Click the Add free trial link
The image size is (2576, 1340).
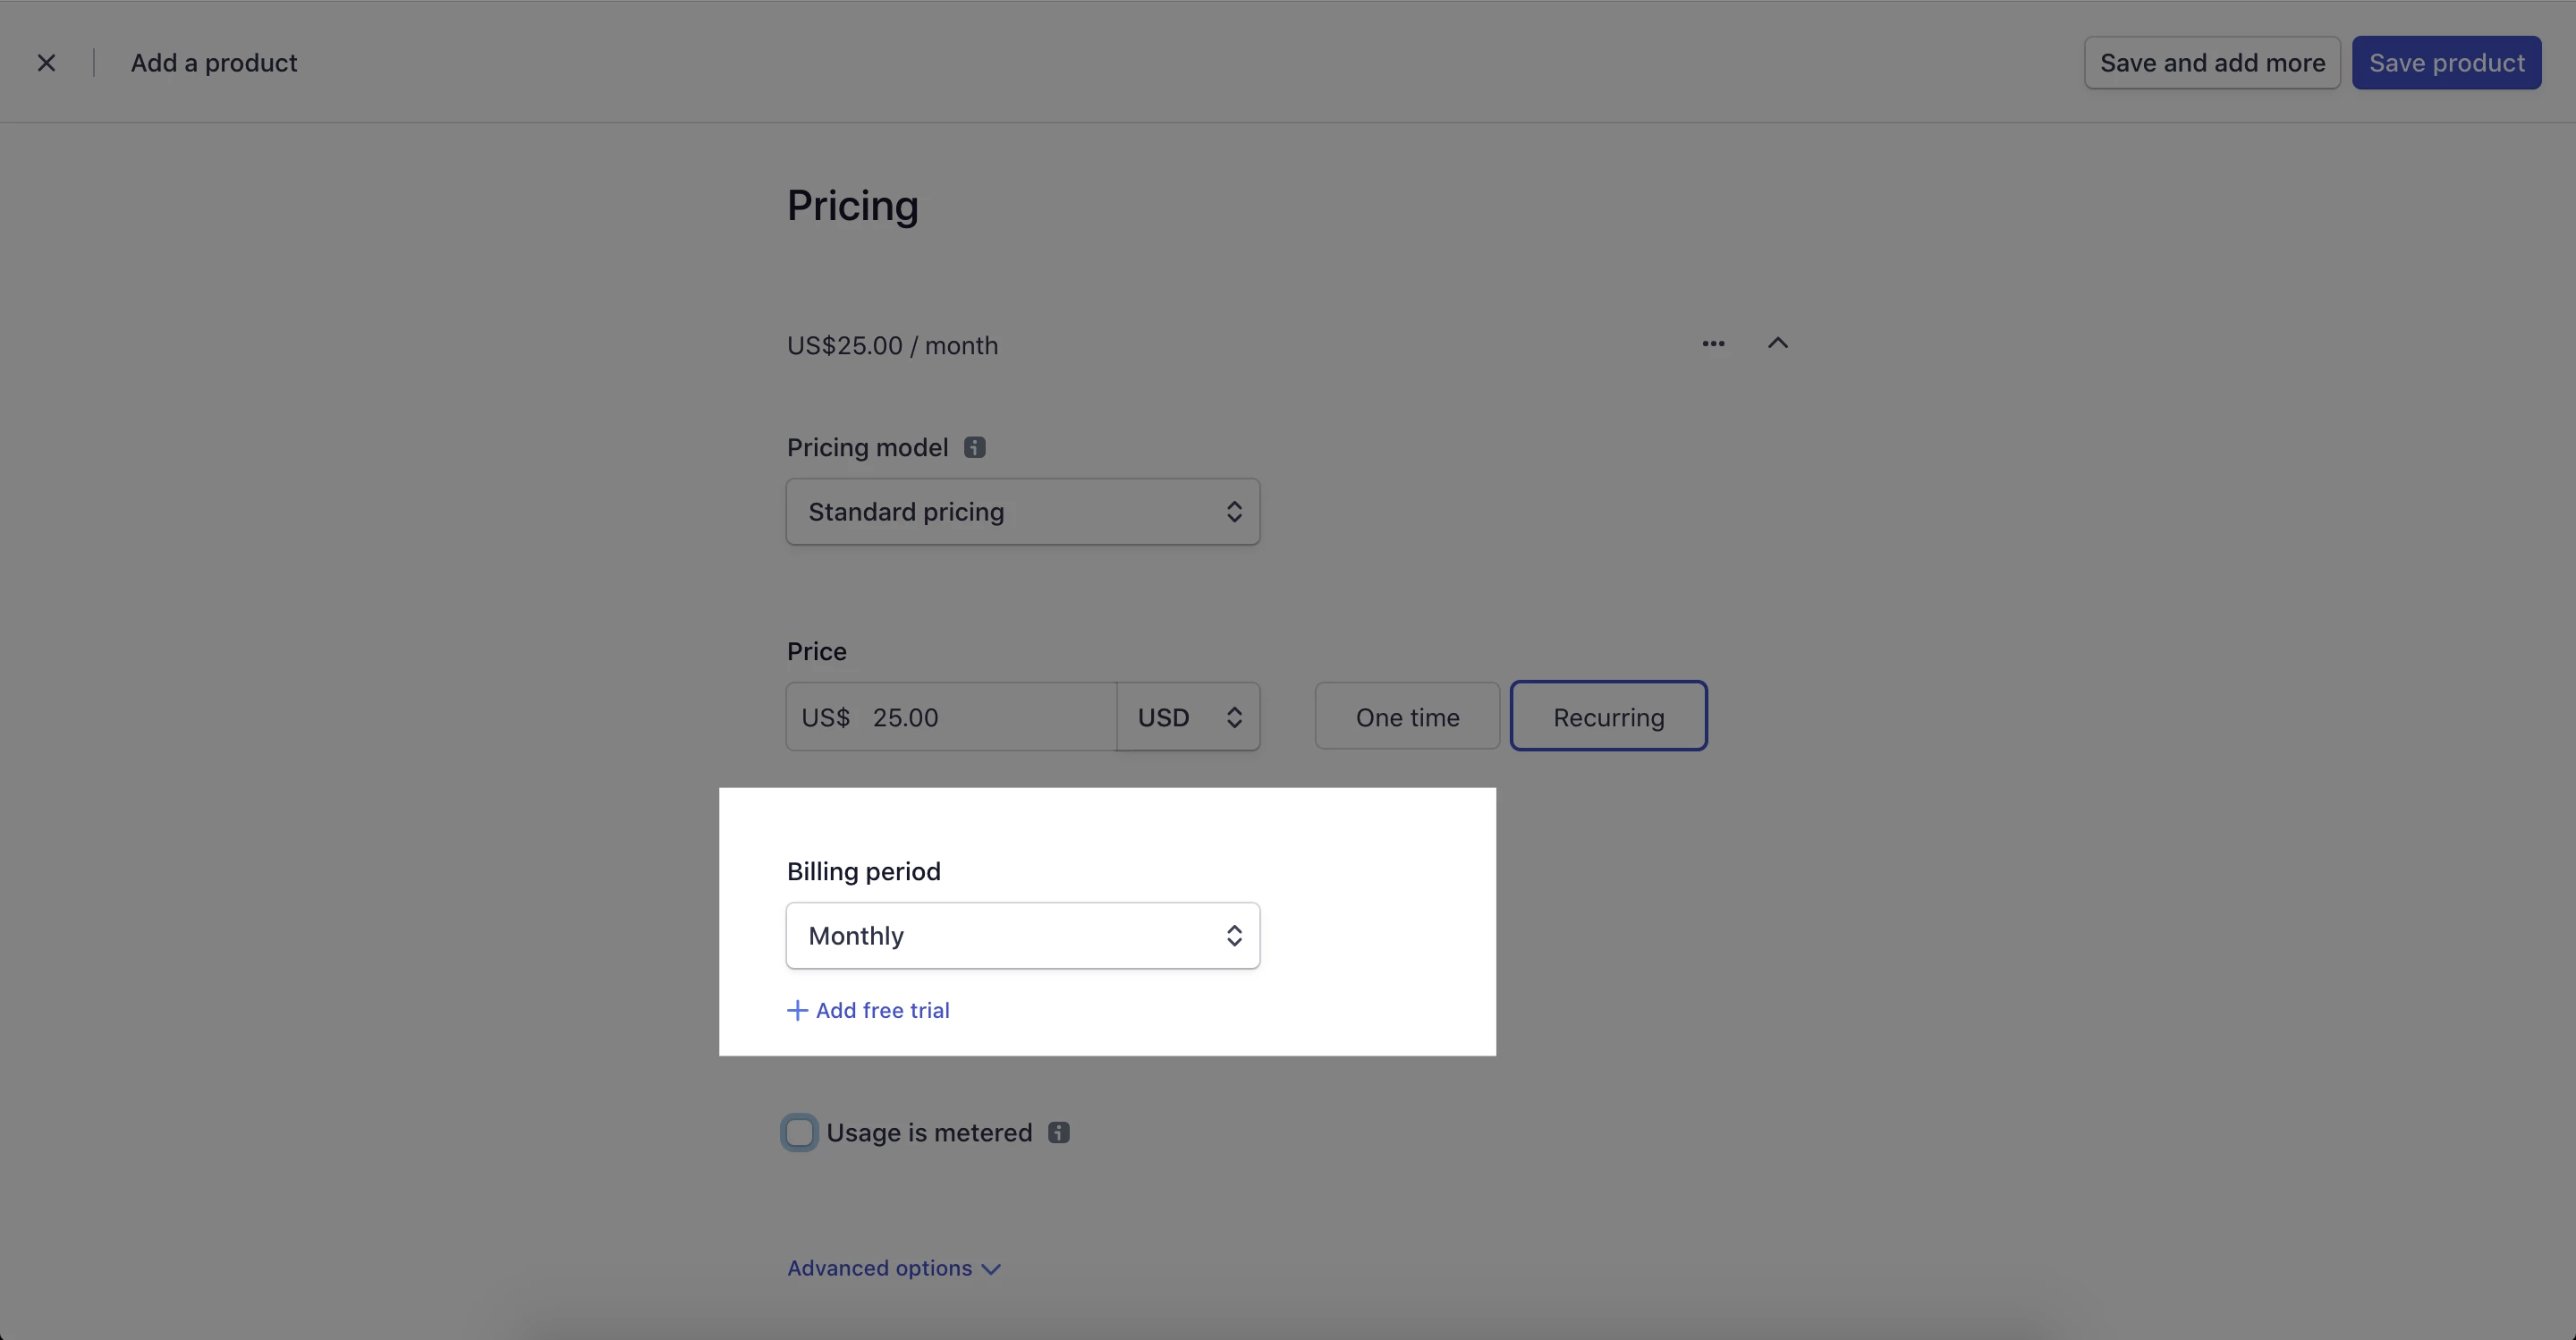882,1010
